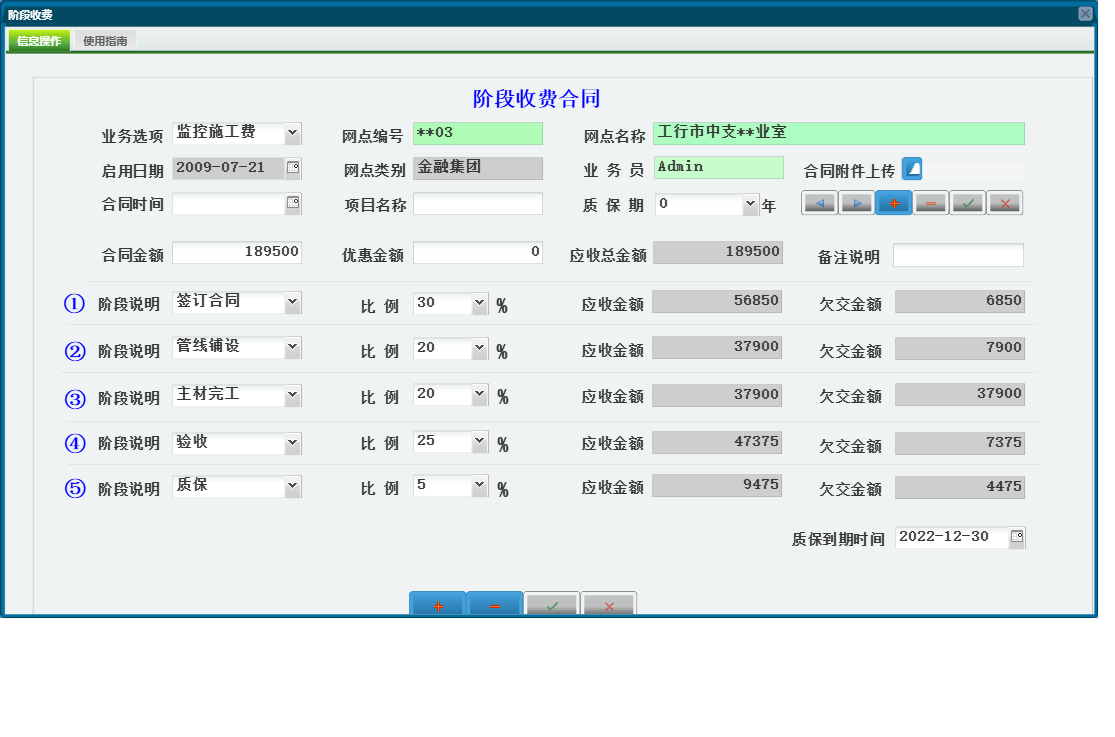Click the previous record arrow icon
Viewport: 1115px width, 737px height.
pos(819,202)
